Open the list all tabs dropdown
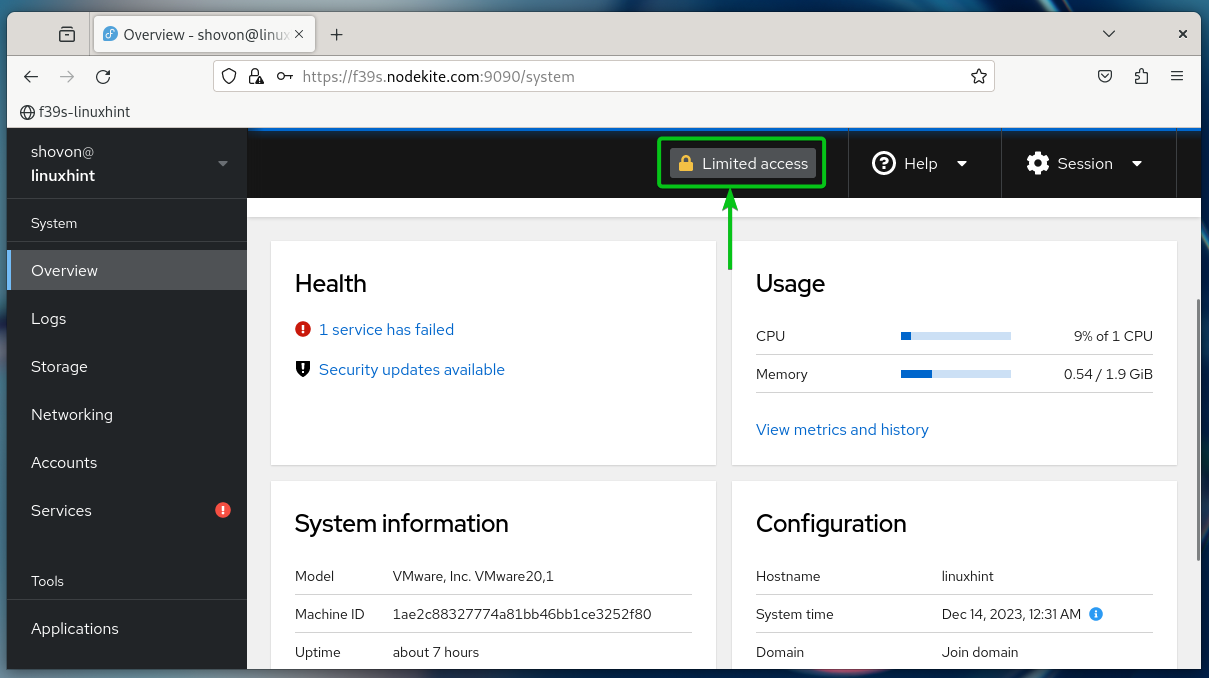 click(1109, 34)
